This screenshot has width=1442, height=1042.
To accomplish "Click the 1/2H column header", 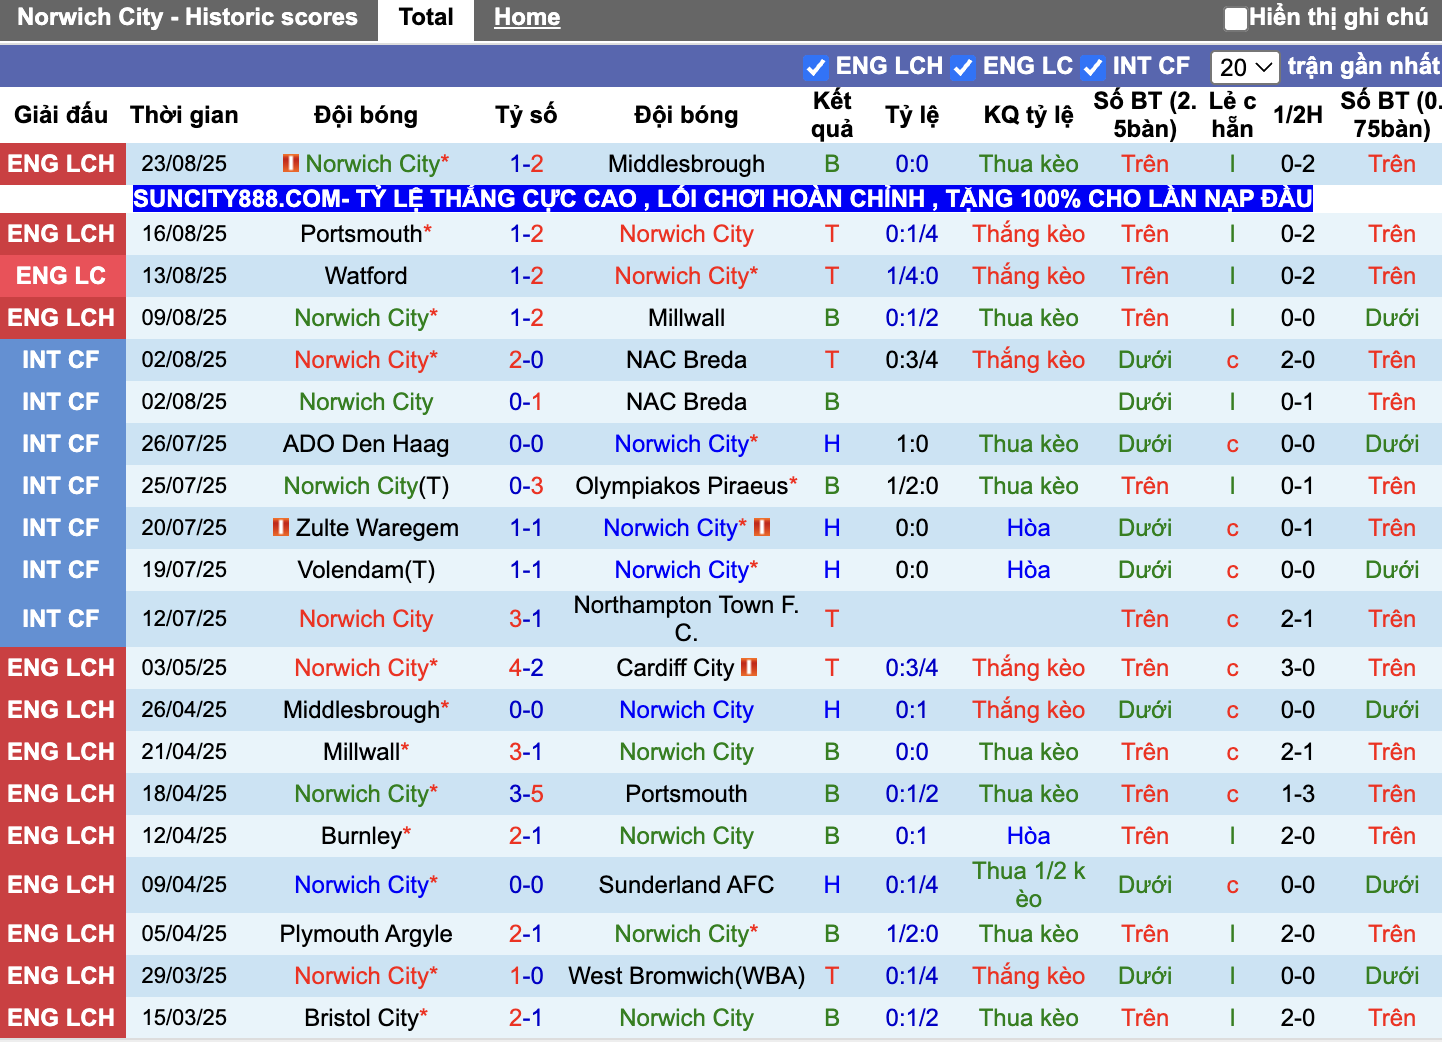I will point(1298,115).
